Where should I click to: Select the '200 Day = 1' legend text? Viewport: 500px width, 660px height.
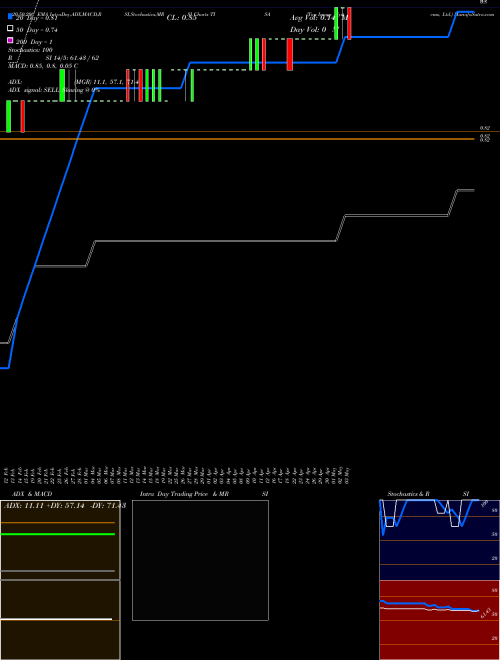35,42
